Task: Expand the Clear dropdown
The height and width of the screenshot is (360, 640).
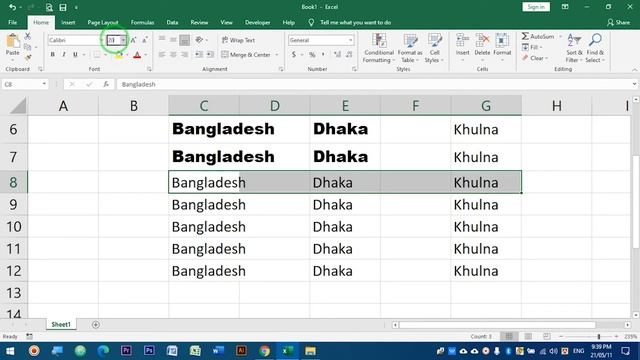Action: coord(535,58)
